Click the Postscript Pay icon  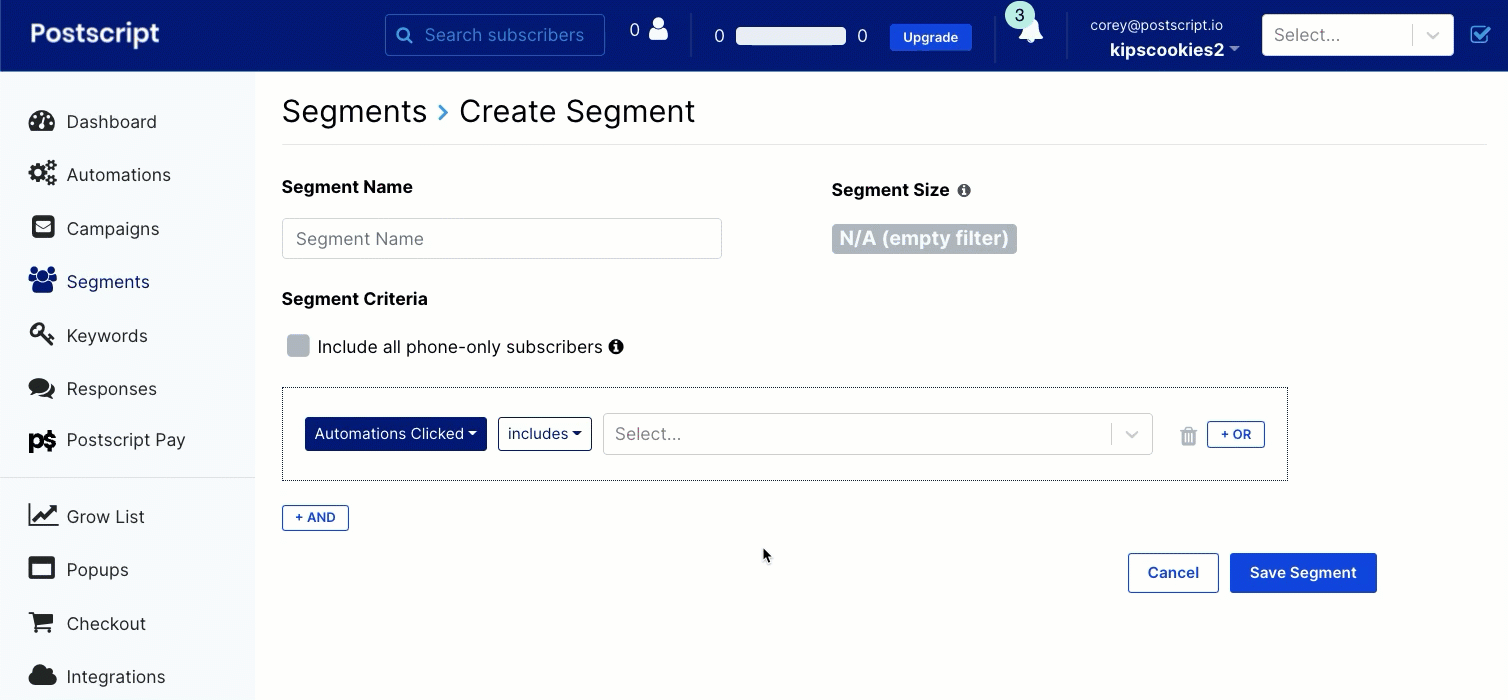[x=42, y=440]
